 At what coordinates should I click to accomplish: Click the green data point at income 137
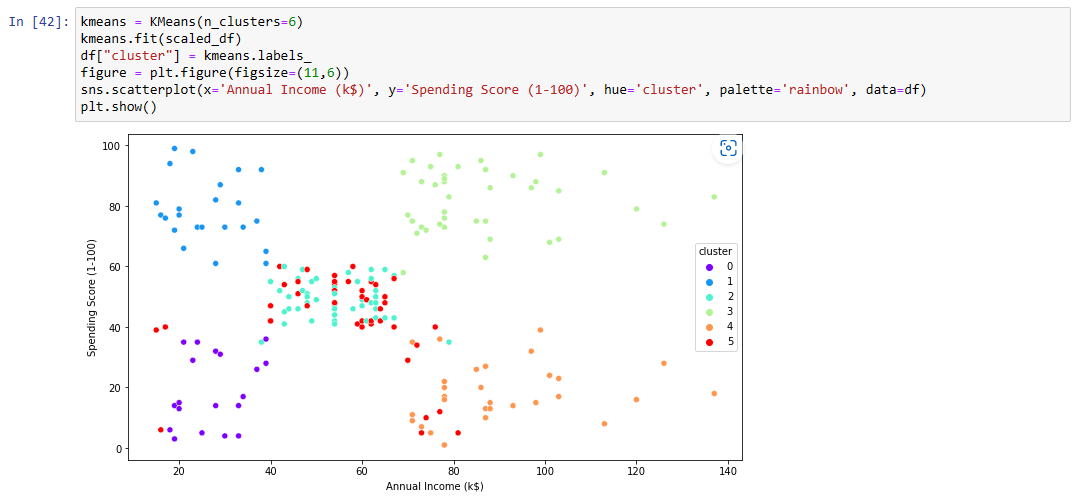[x=714, y=197]
